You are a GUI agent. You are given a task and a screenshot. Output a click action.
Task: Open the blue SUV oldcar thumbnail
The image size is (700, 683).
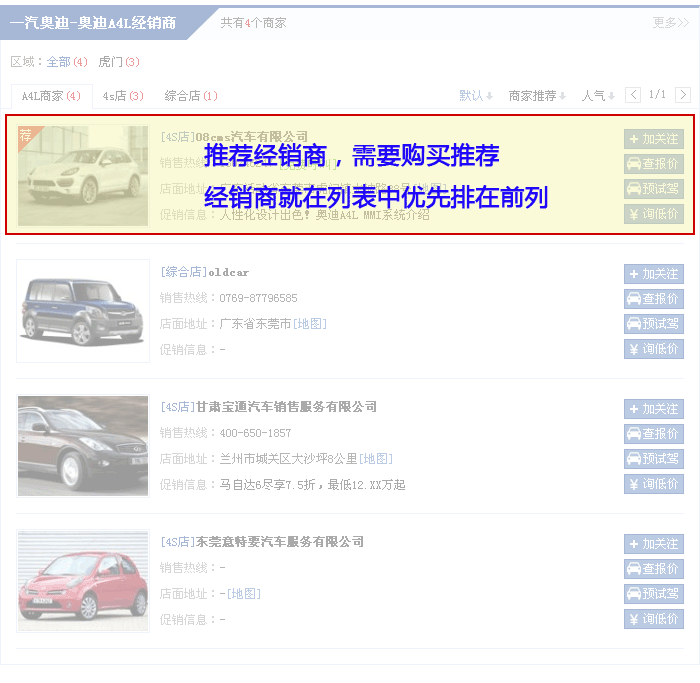click(x=83, y=309)
